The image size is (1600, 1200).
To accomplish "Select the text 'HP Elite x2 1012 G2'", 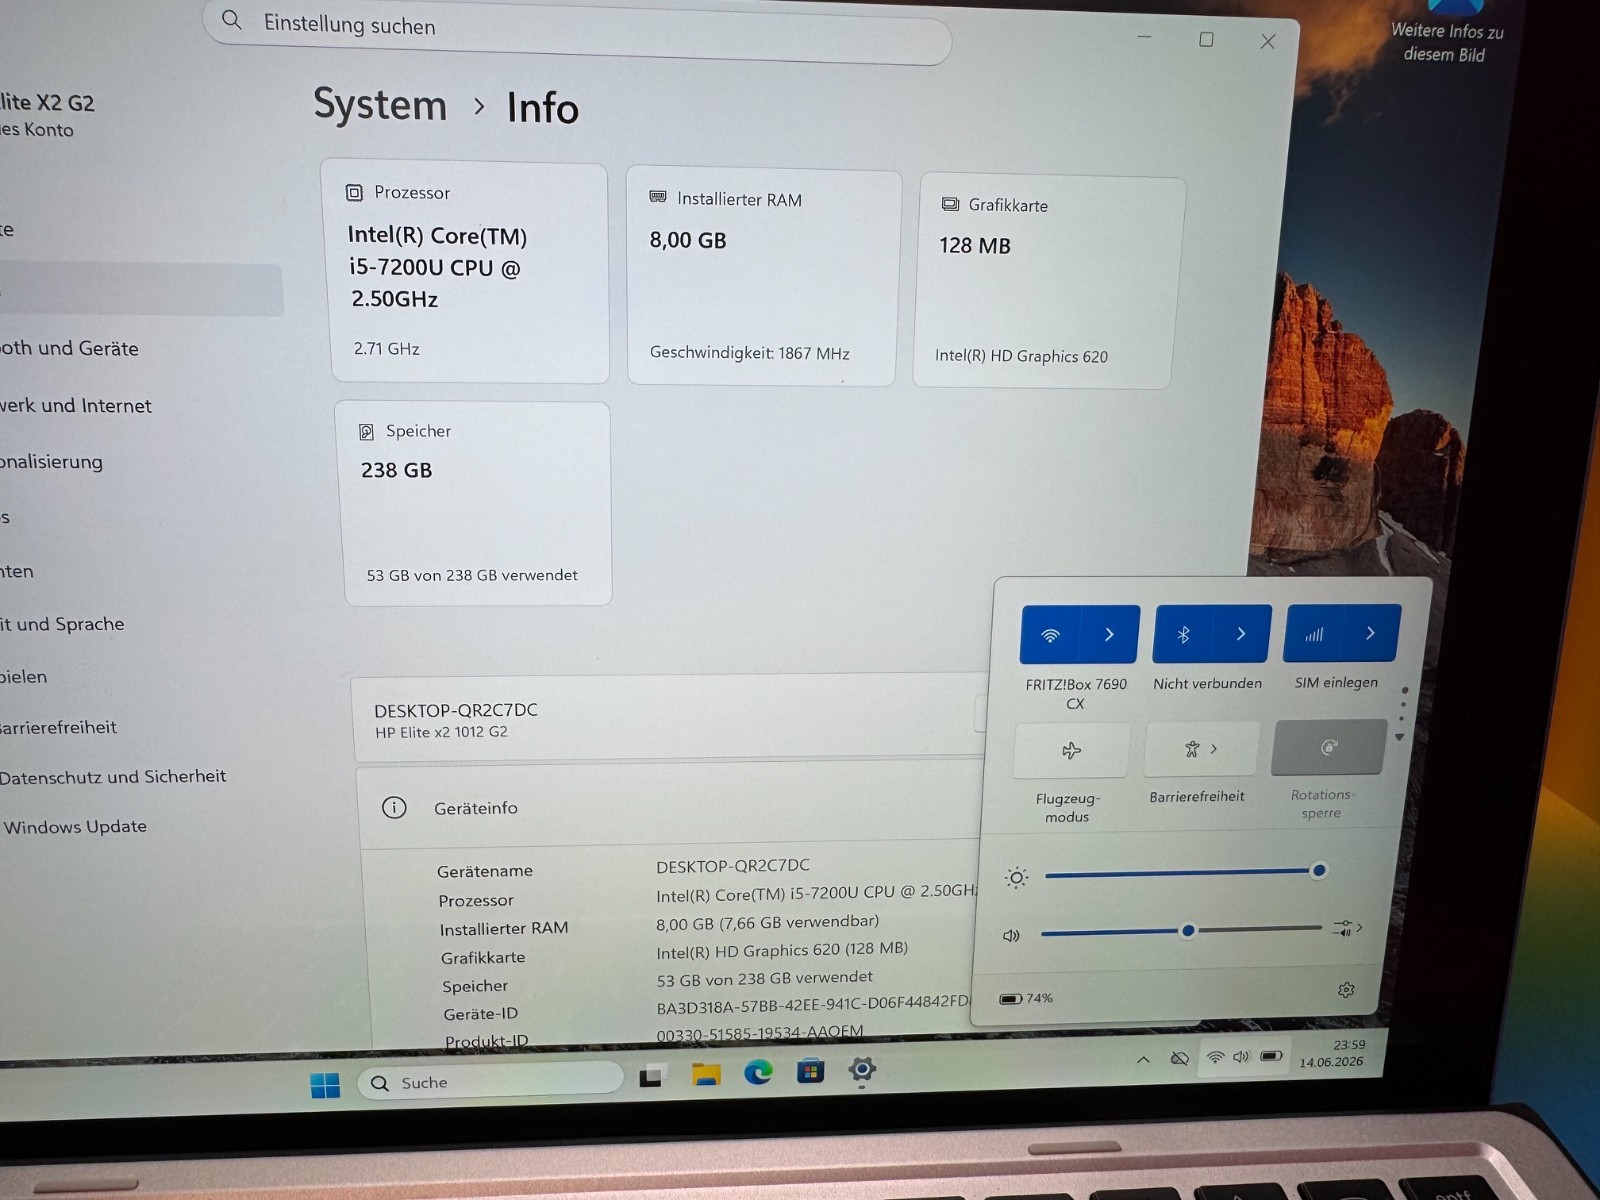I will coord(441,732).
